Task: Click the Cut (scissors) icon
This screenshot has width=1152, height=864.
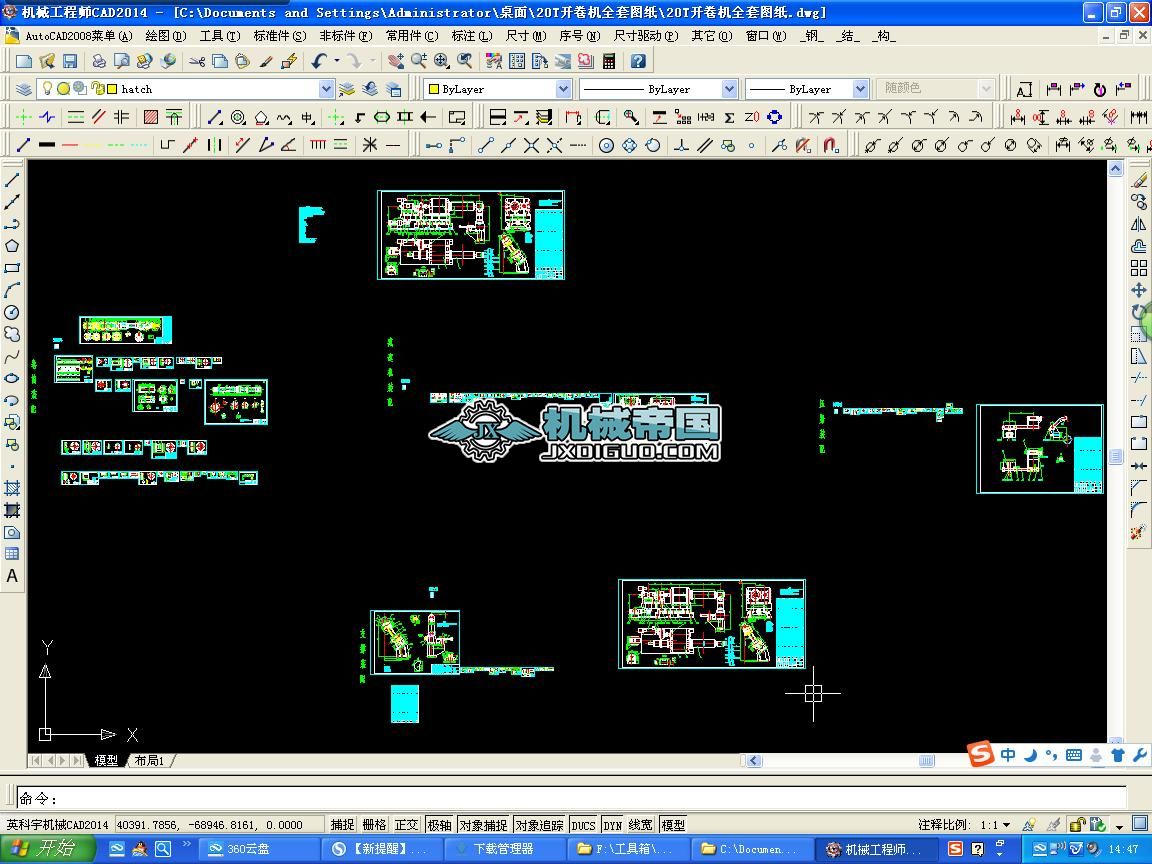Action: tap(197, 62)
